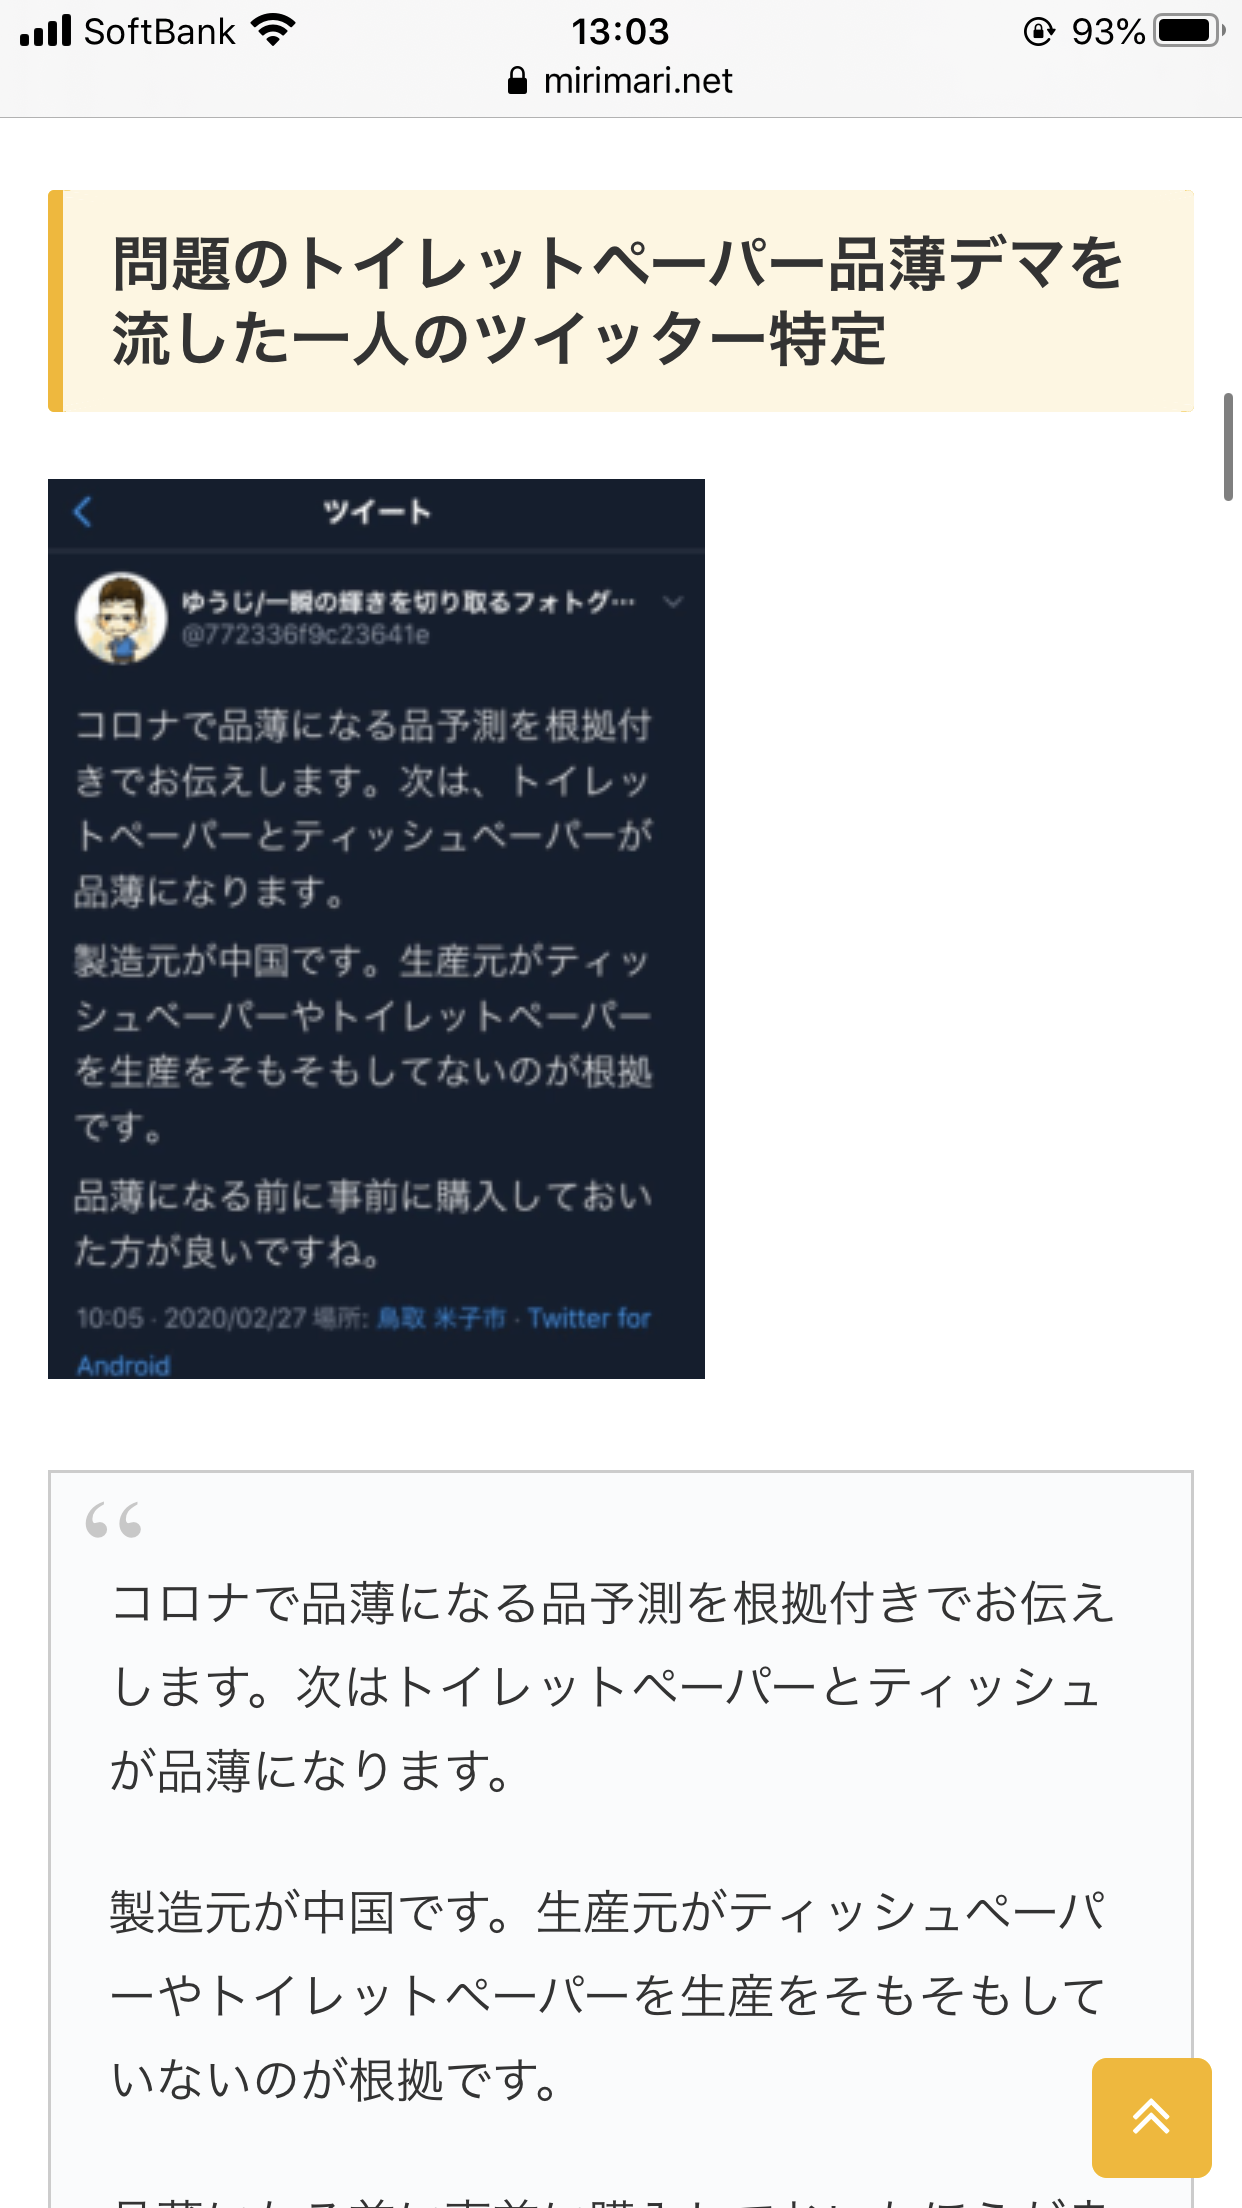
Task: Tap the grey quotation mark icon
Action: pyautogui.click(x=113, y=1521)
